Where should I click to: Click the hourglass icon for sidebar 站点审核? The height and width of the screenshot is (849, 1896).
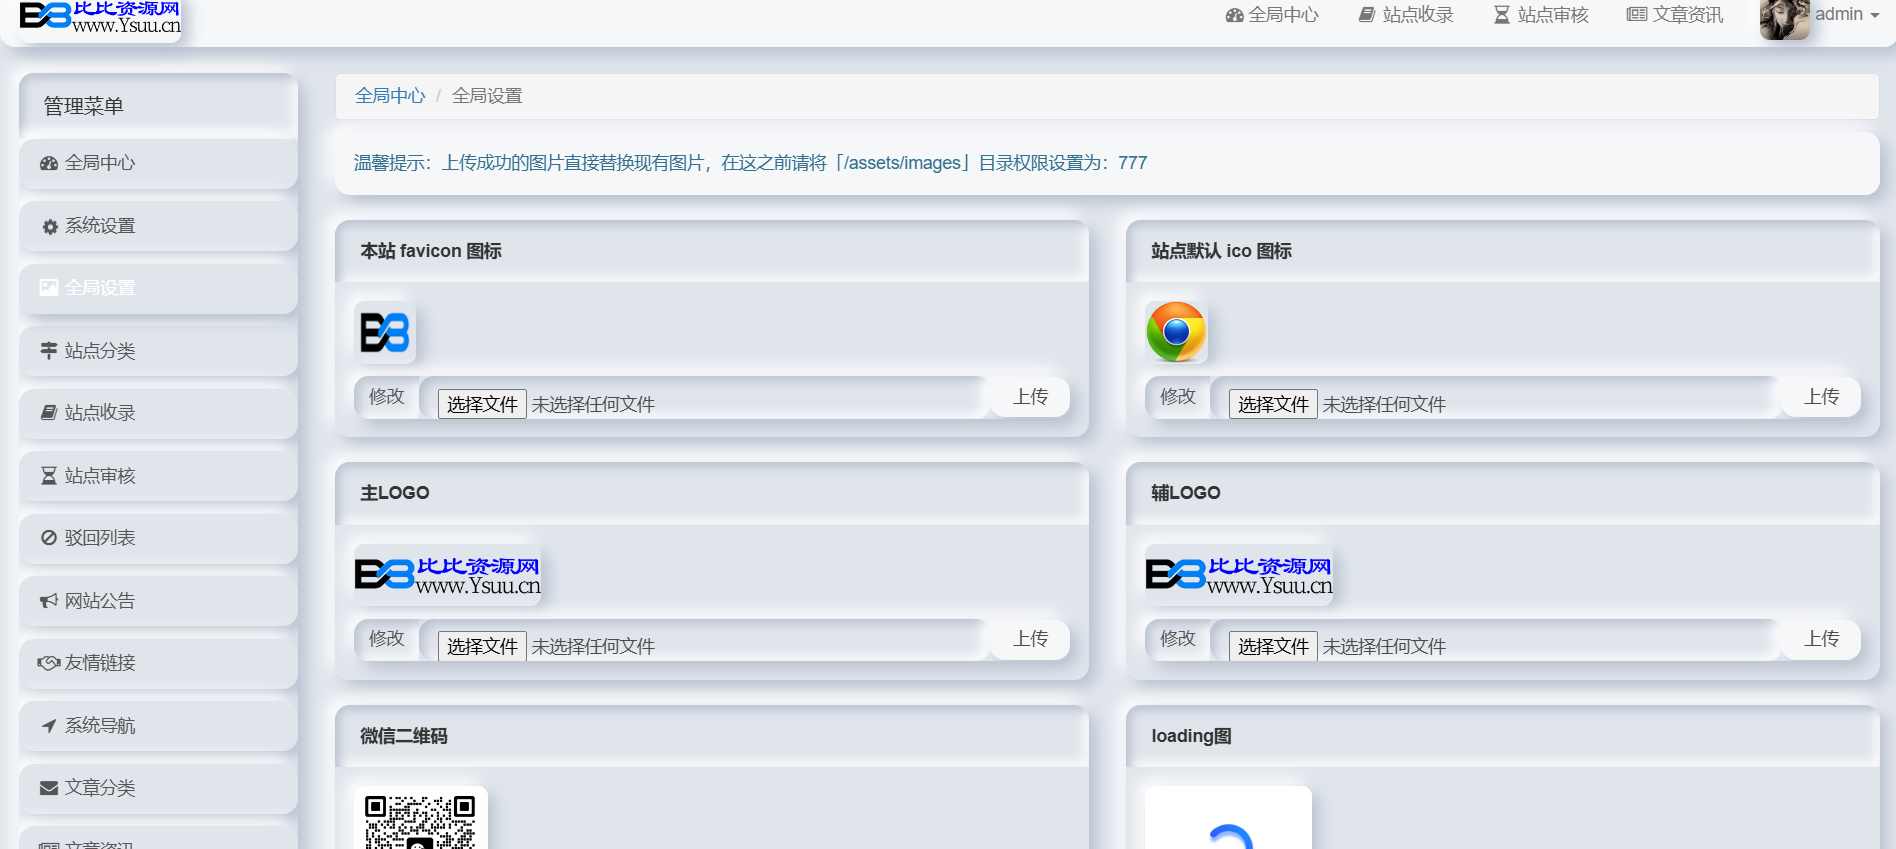click(49, 476)
